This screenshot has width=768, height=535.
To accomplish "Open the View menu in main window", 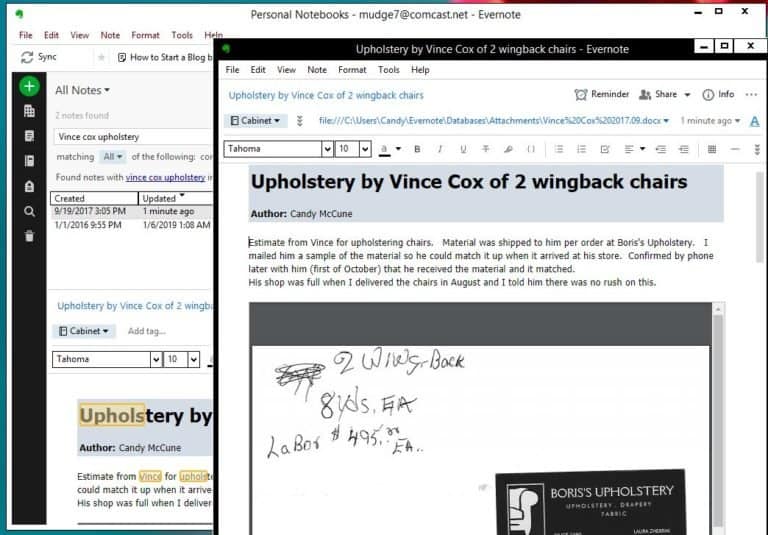I will click(x=79, y=35).
